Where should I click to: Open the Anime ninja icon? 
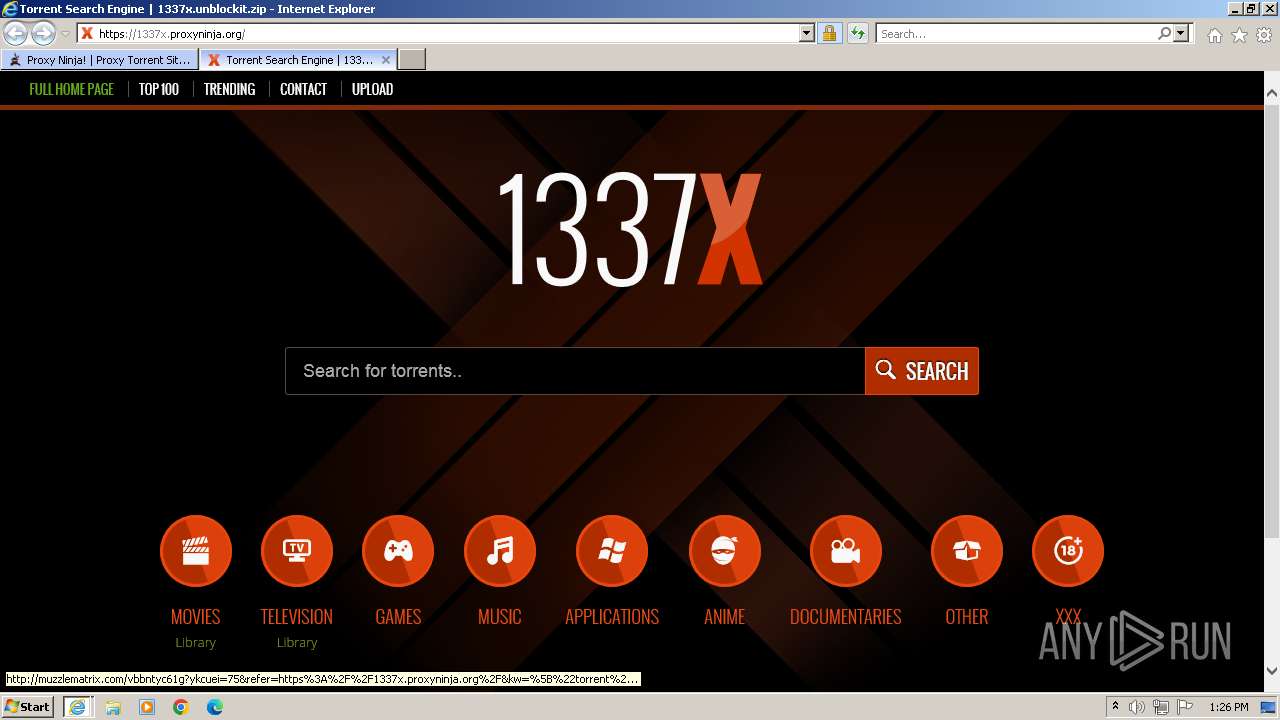tap(725, 550)
